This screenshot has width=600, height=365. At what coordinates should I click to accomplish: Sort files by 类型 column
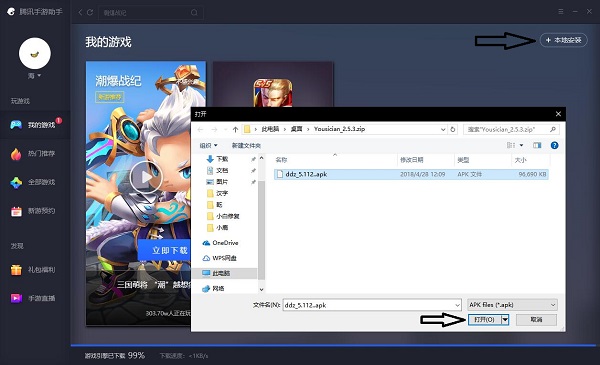tap(463, 160)
